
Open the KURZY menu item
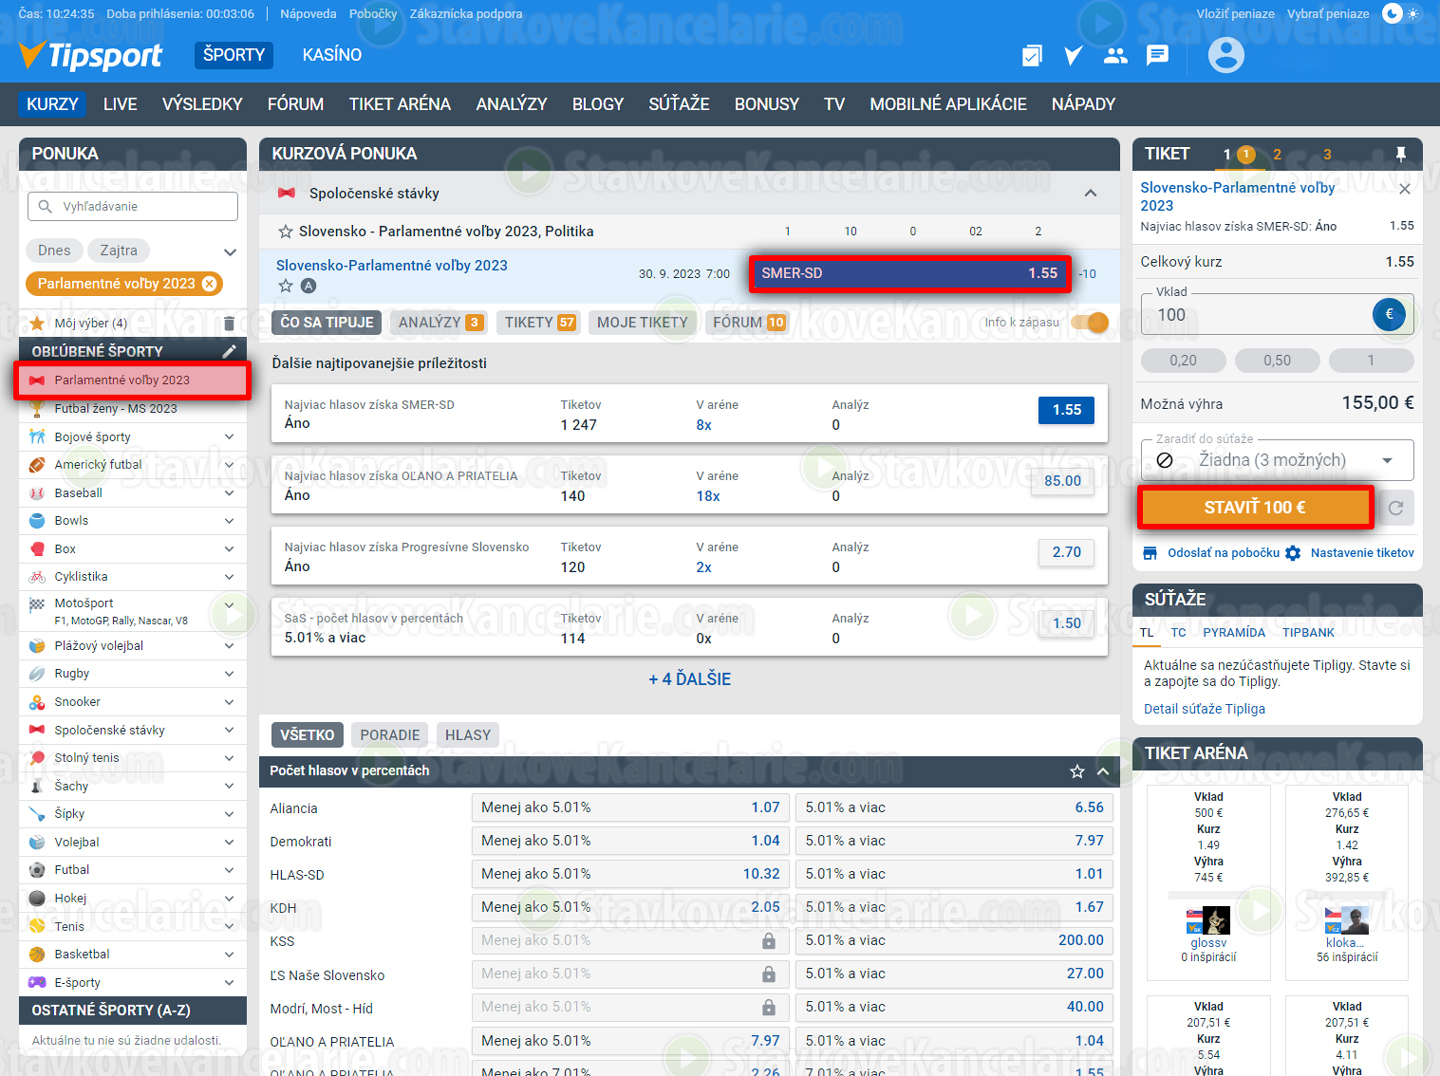coord(52,104)
